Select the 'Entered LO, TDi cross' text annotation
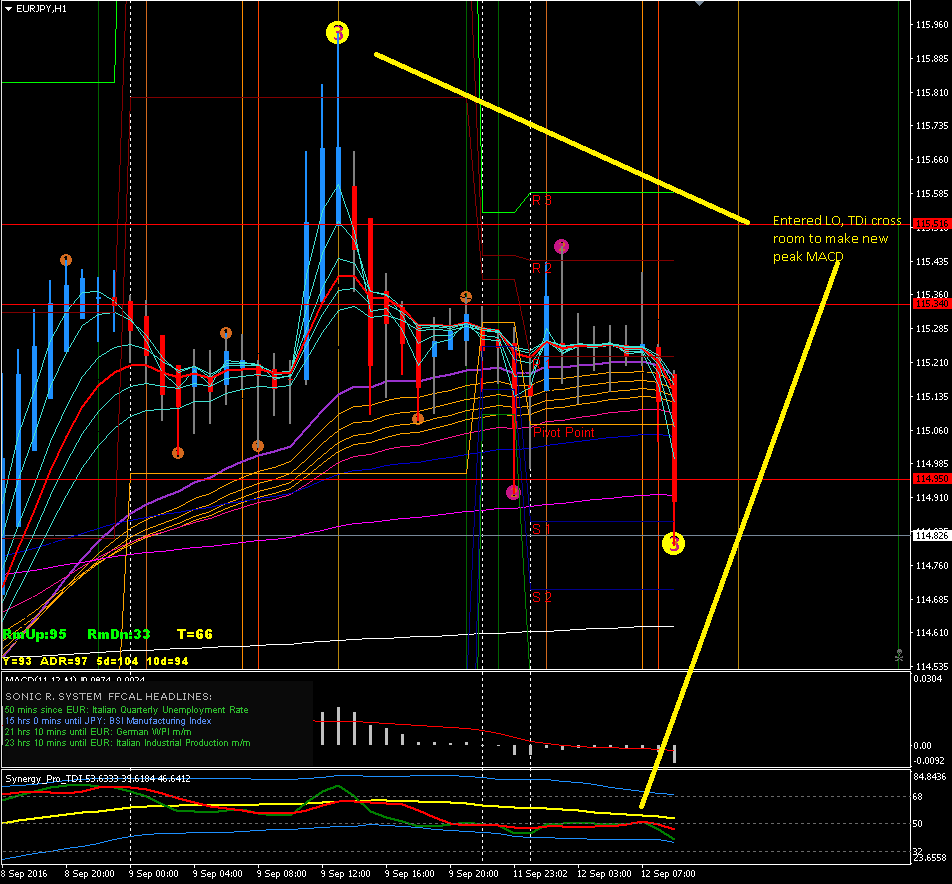Viewport: 952px width, 884px height. (x=837, y=220)
